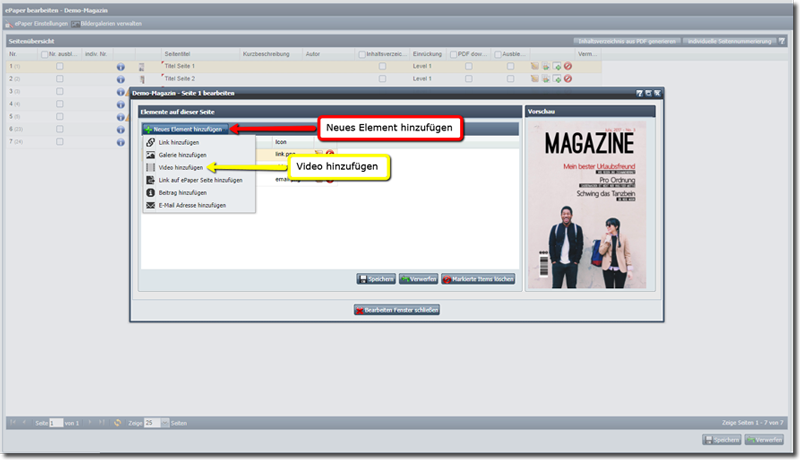Toggle the 'Ausble...' column header checkbox

coord(497,55)
